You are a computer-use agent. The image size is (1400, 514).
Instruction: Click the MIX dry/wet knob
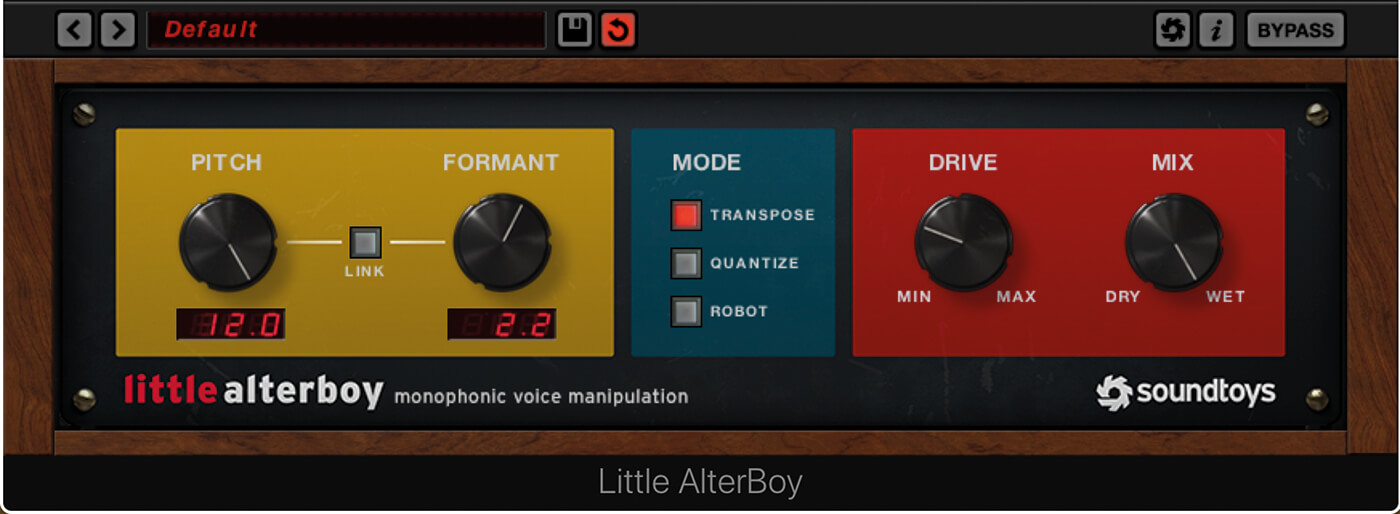pyautogui.click(x=1174, y=242)
